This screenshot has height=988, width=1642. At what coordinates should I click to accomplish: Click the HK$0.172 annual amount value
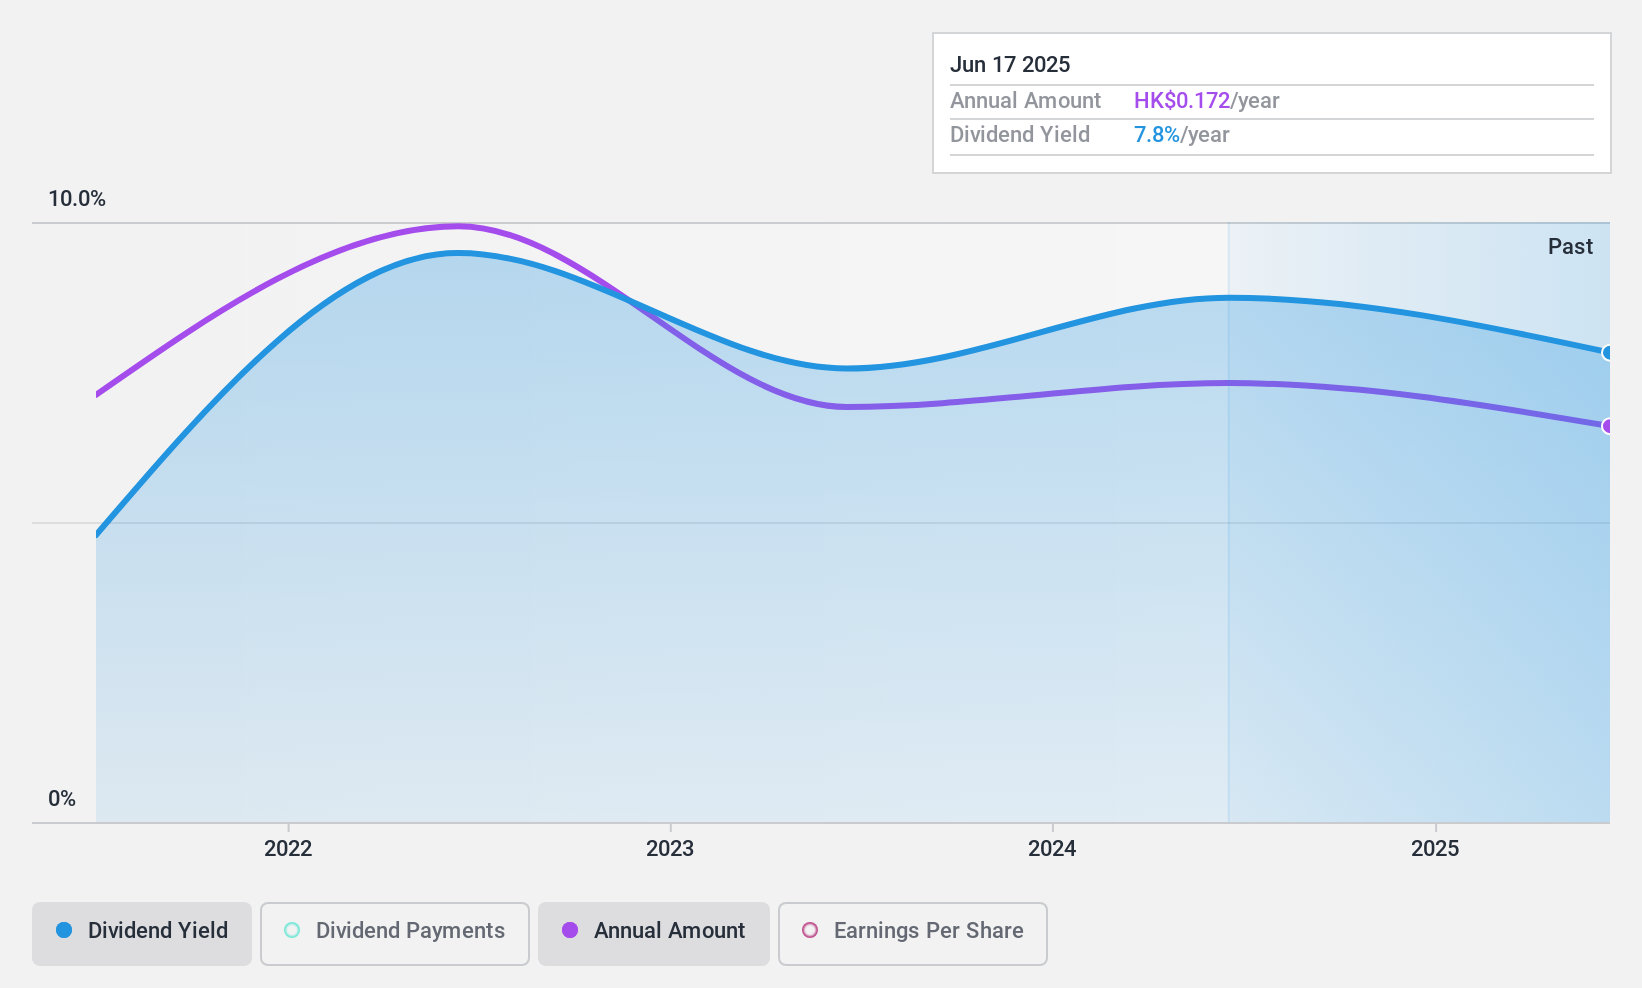1182,101
